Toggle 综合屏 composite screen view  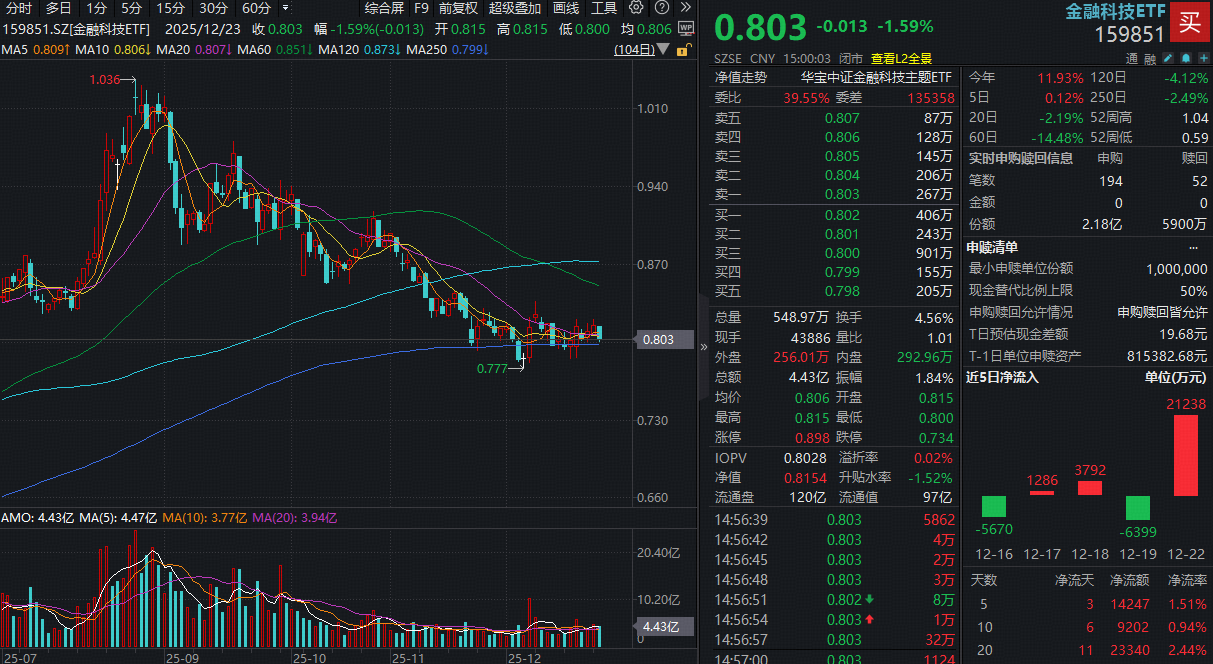click(x=384, y=8)
